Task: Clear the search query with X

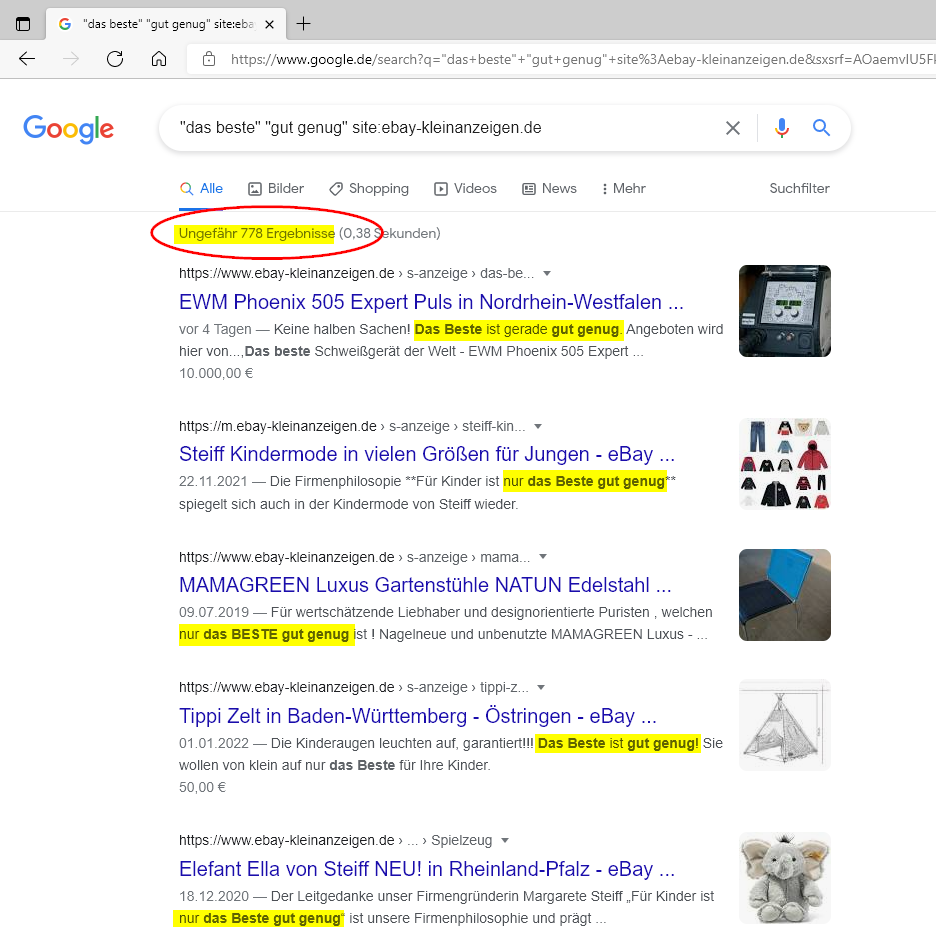Action: [x=733, y=128]
